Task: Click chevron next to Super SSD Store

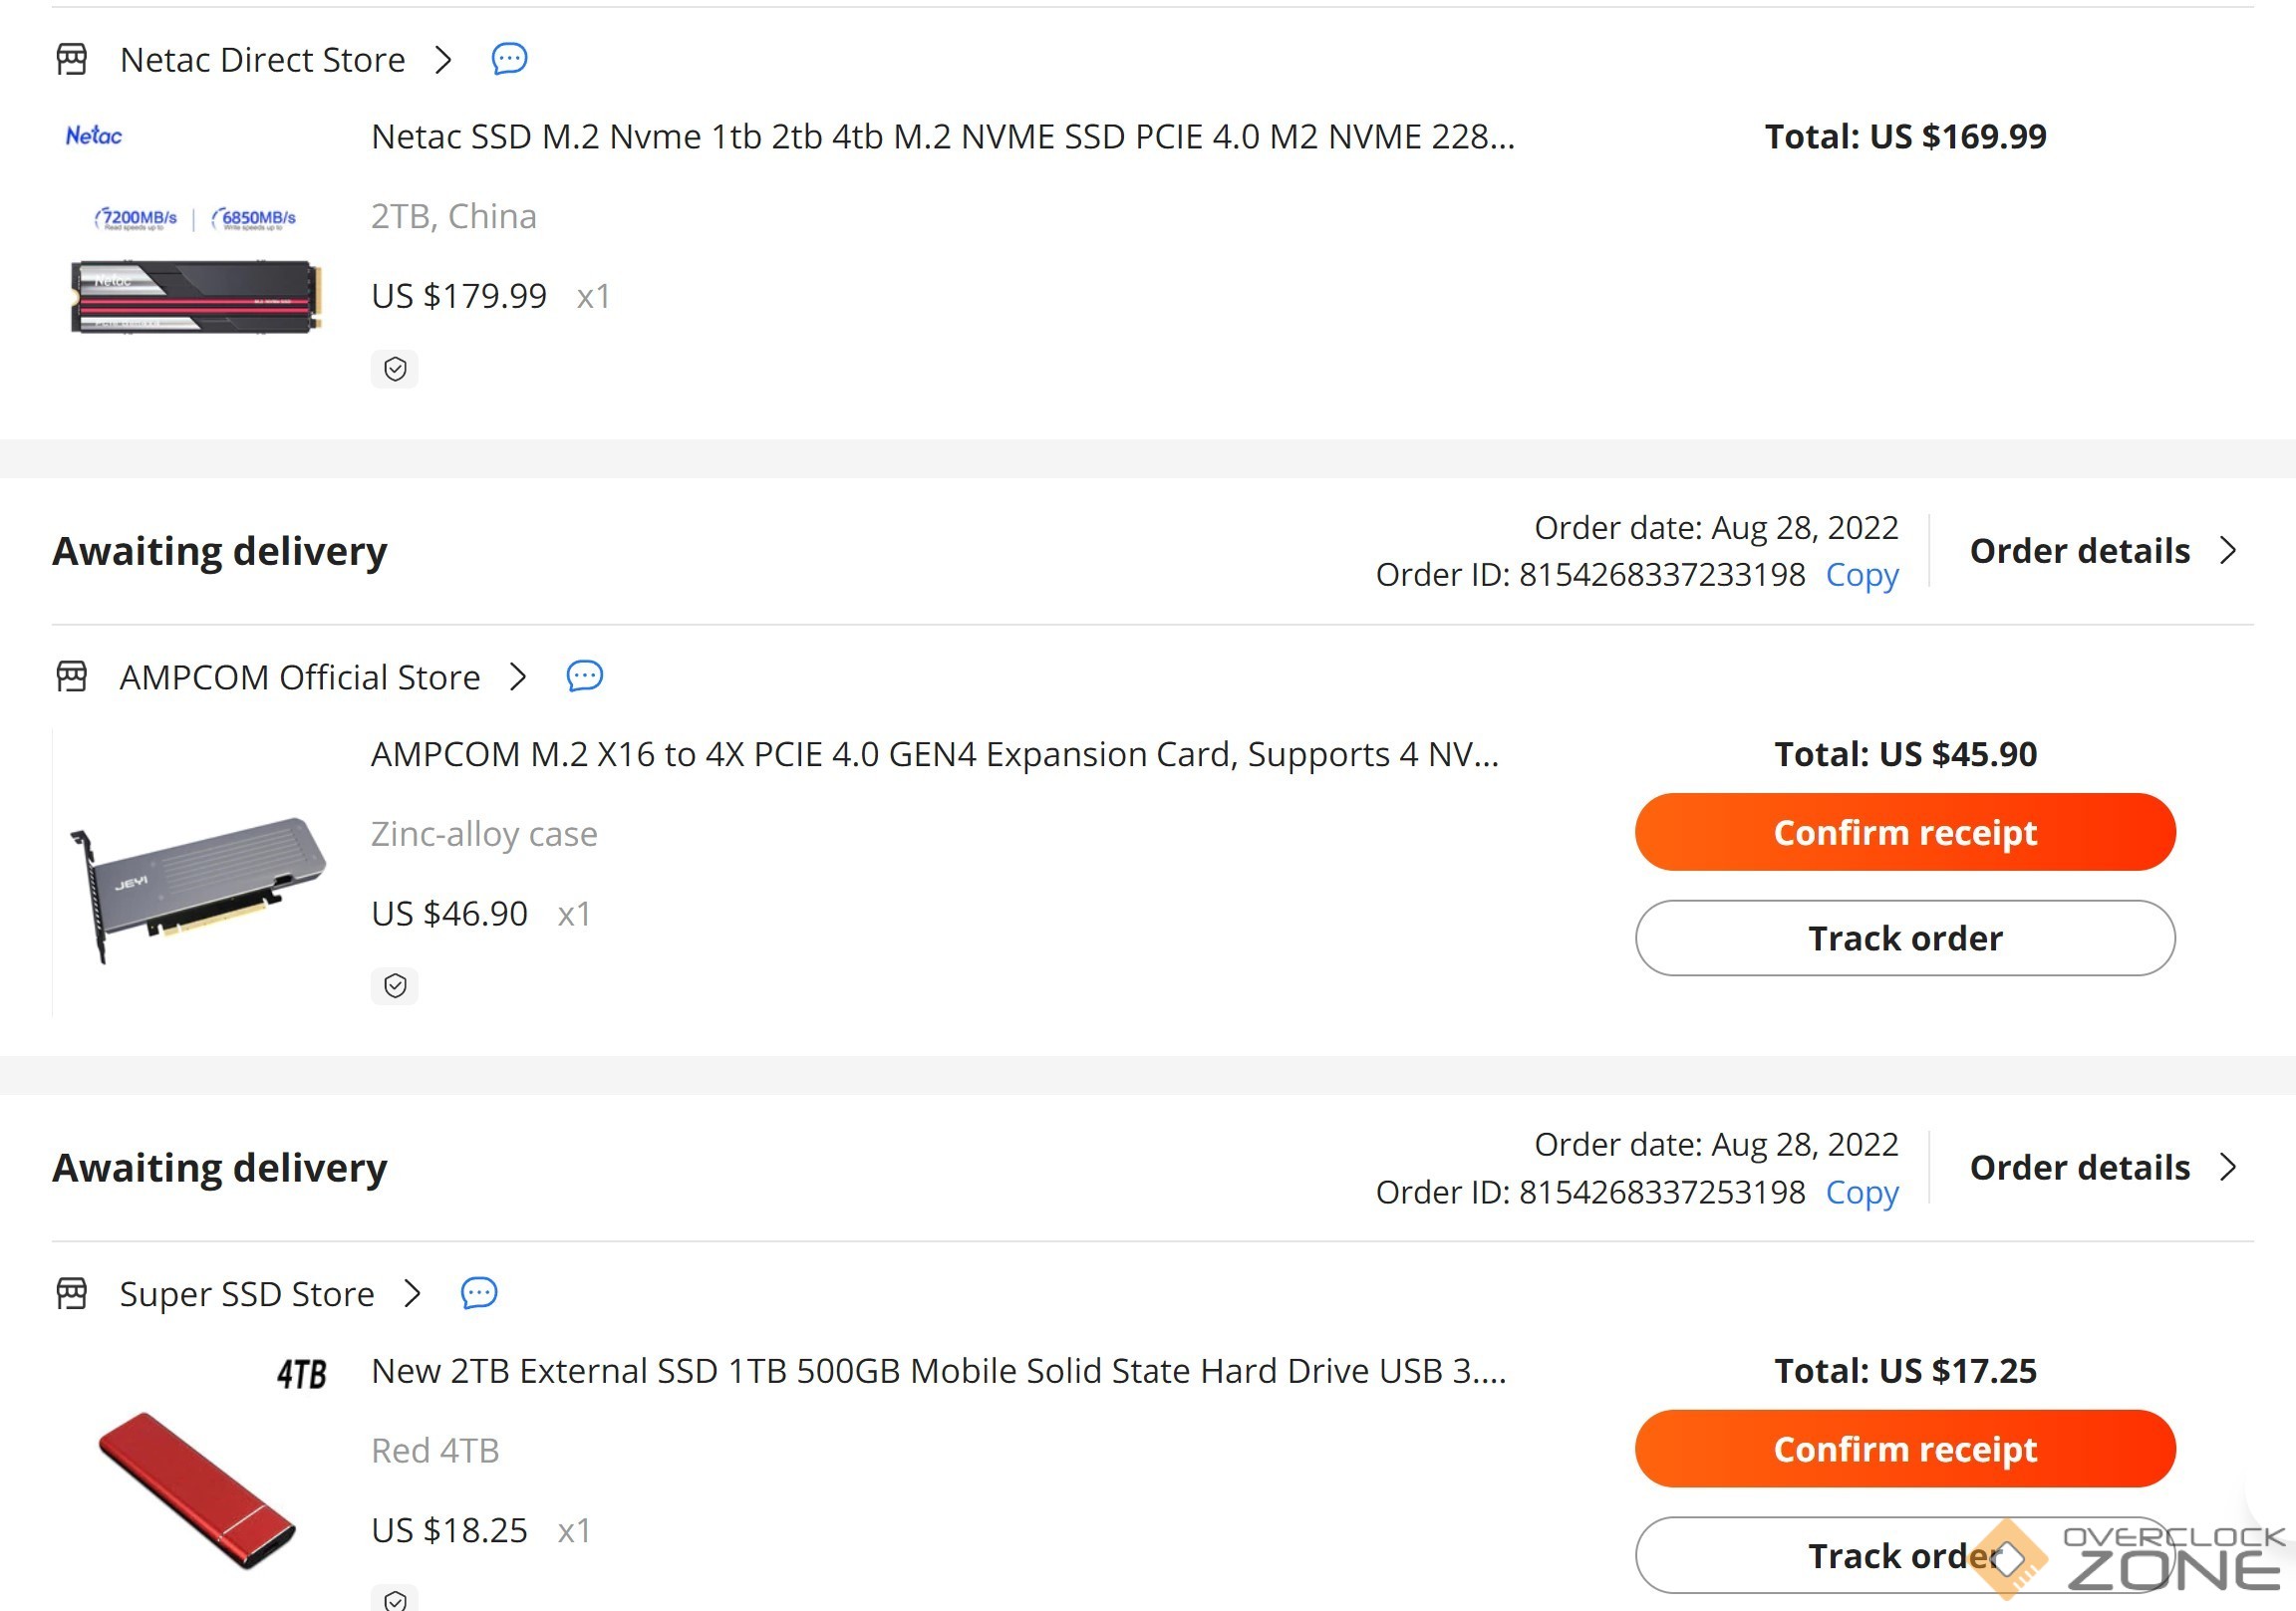Action: tap(412, 1294)
